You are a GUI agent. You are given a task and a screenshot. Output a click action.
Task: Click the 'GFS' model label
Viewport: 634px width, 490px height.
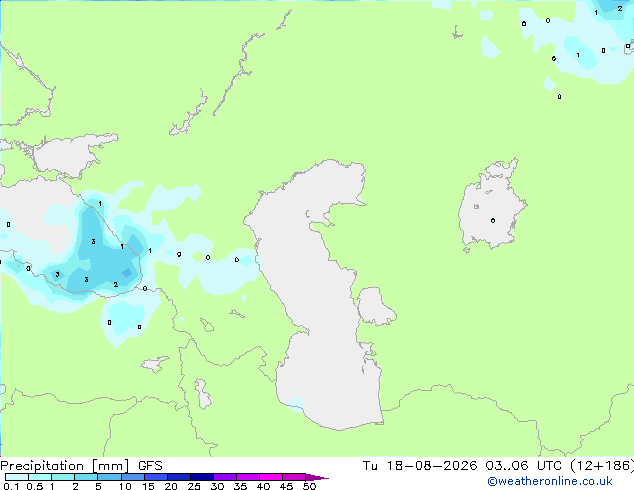pos(150,466)
